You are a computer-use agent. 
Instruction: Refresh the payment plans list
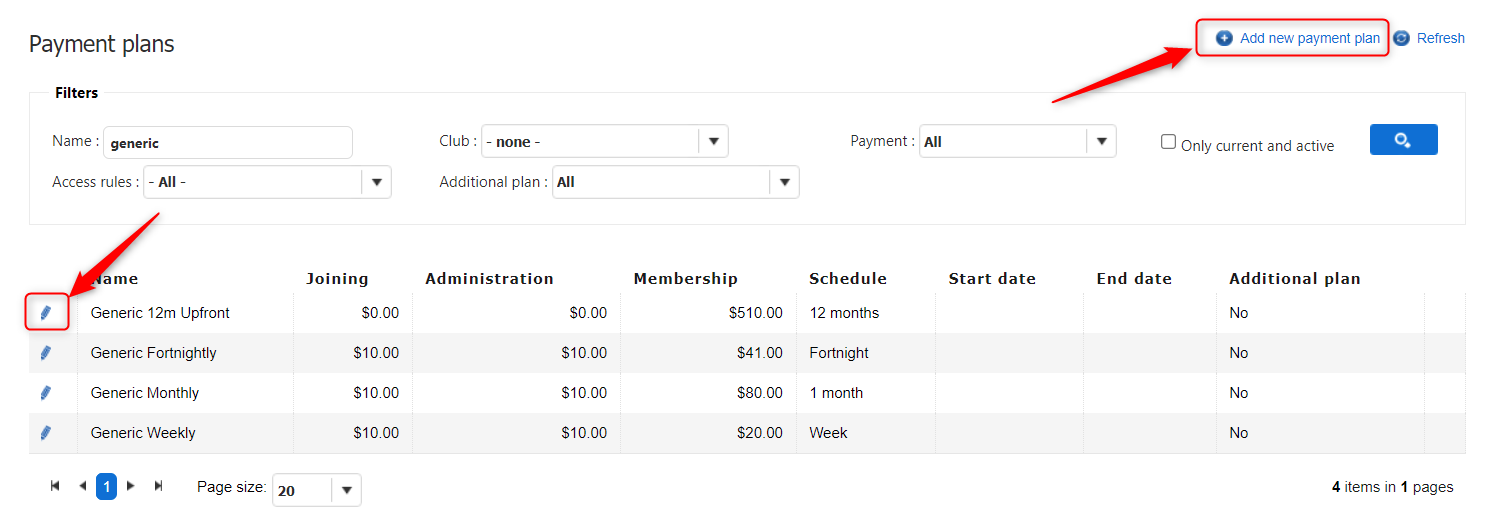(x=1439, y=38)
